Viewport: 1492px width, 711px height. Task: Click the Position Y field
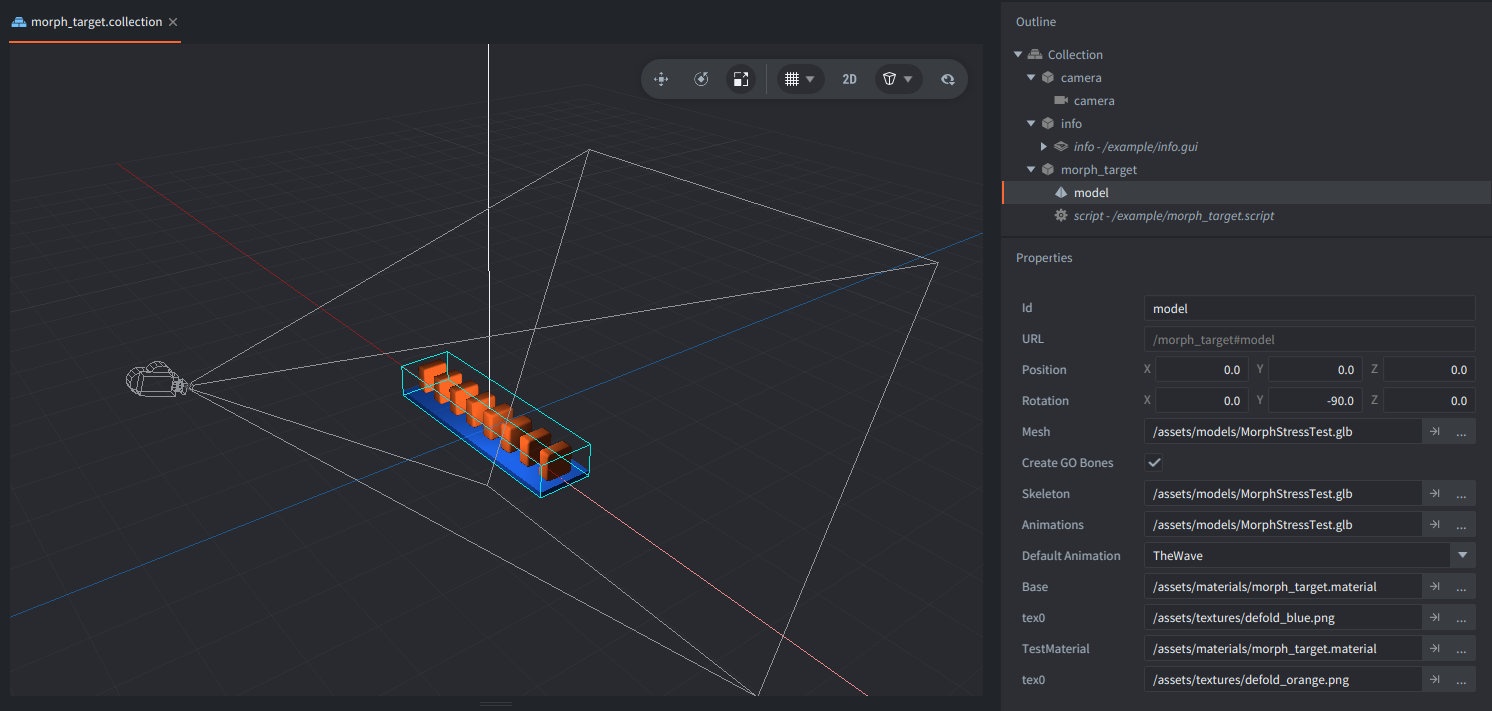[1316, 370]
